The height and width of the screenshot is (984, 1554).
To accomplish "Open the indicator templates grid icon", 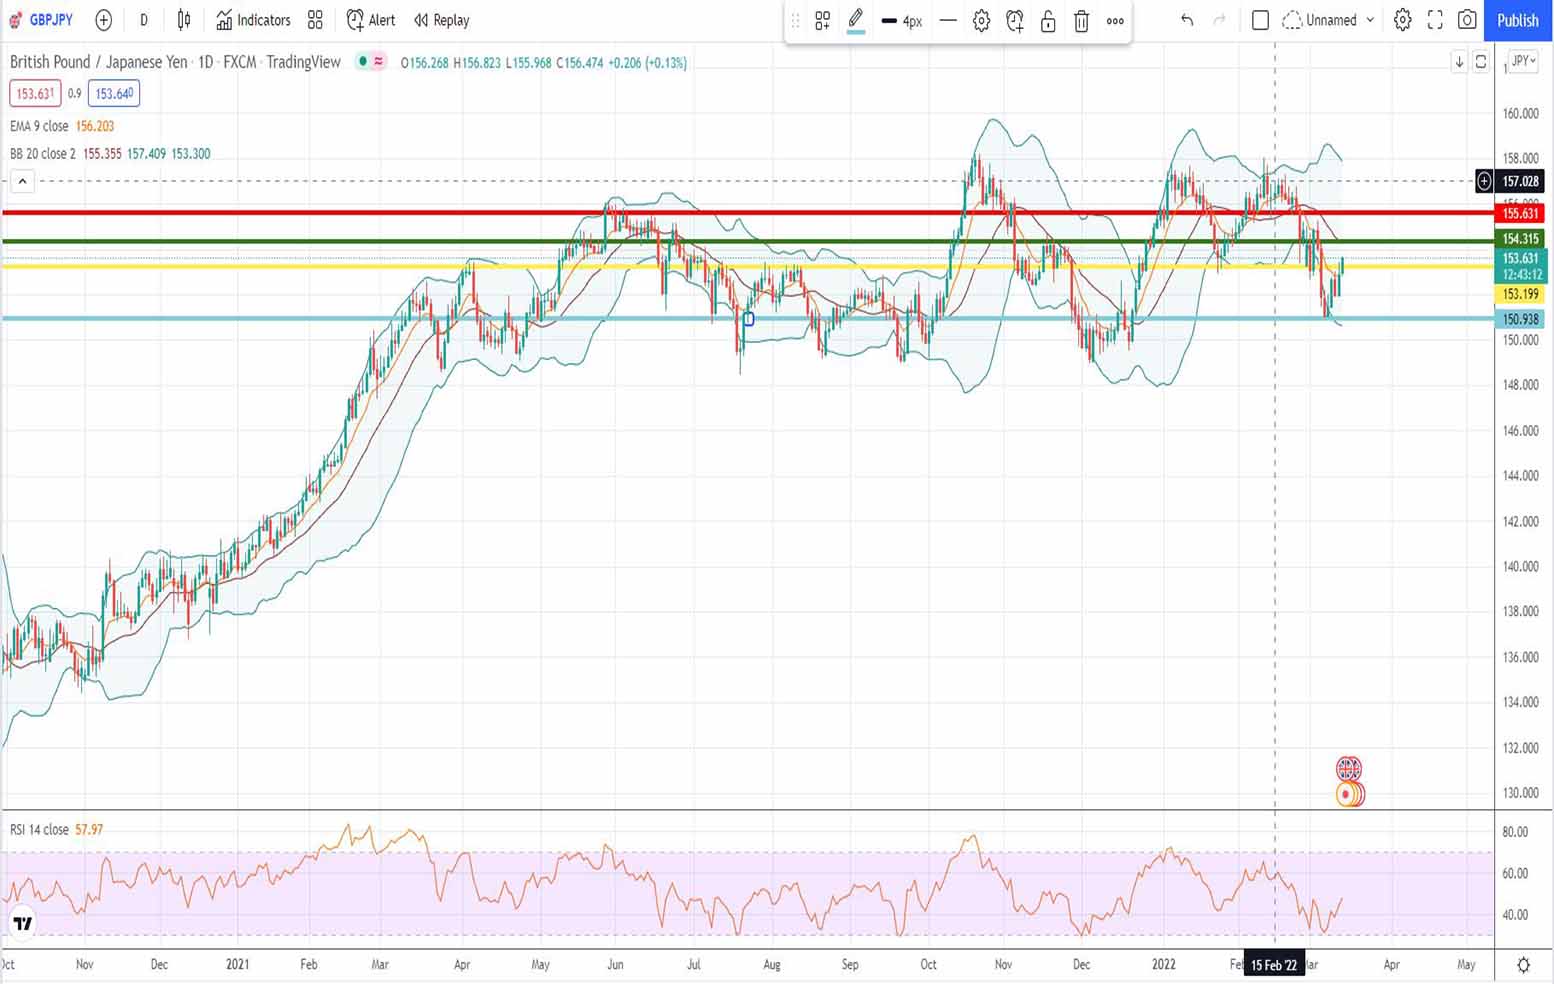I will coord(315,20).
